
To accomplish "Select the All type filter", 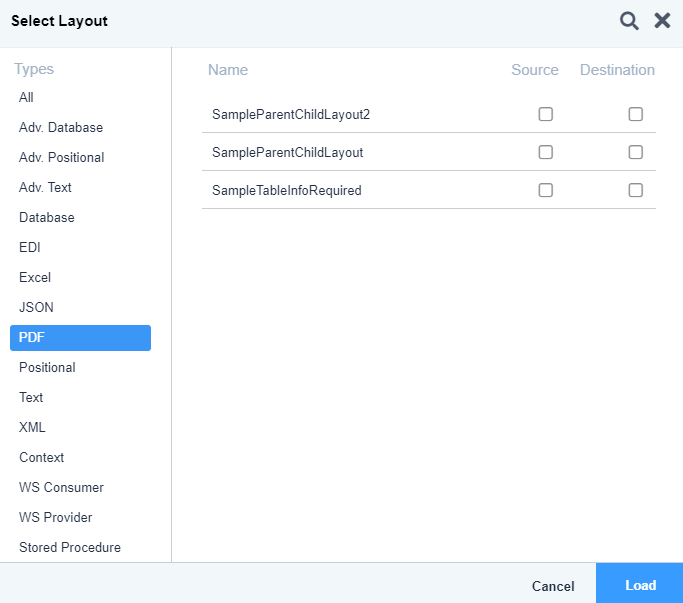I will (x=26, y=97).
